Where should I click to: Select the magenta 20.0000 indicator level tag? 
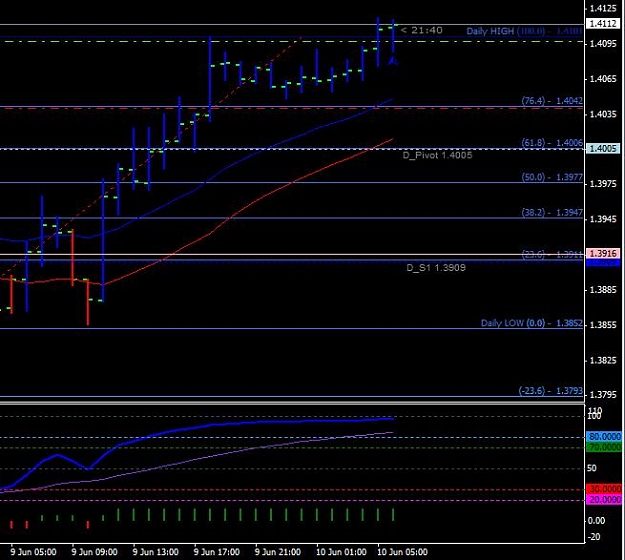604,499
